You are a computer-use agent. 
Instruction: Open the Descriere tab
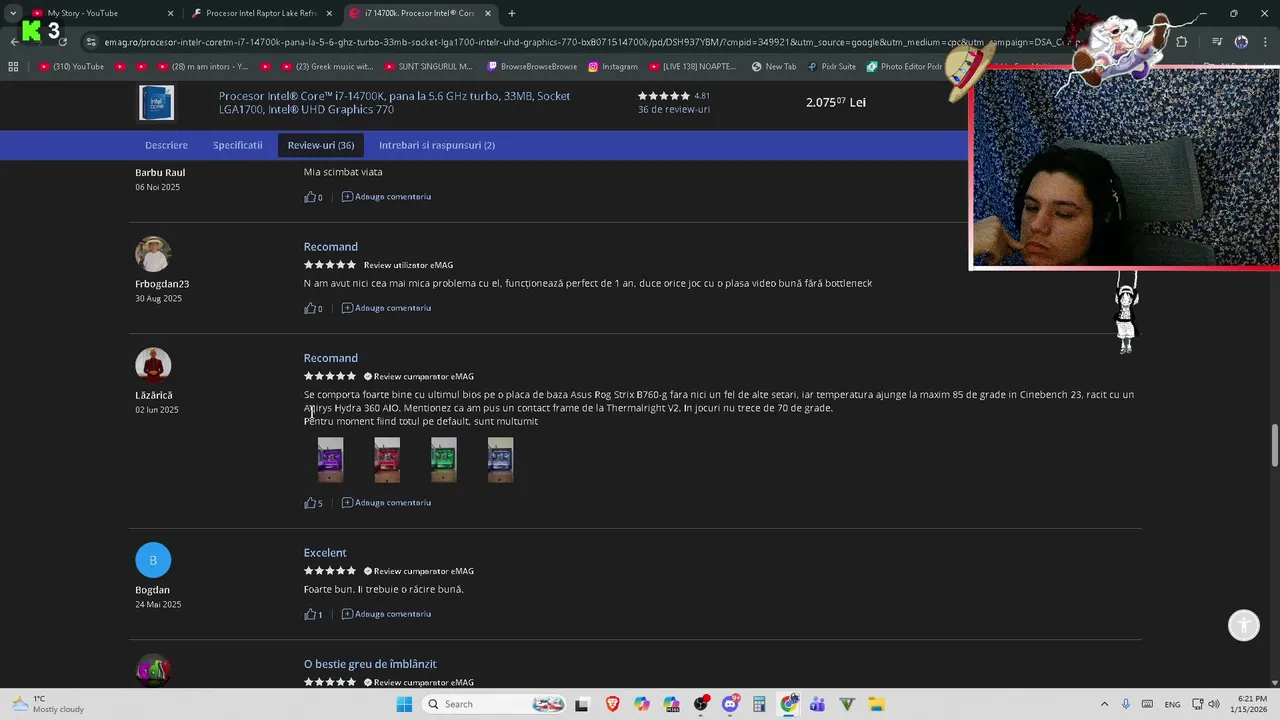pyautogui.click(x=166, y=145)
